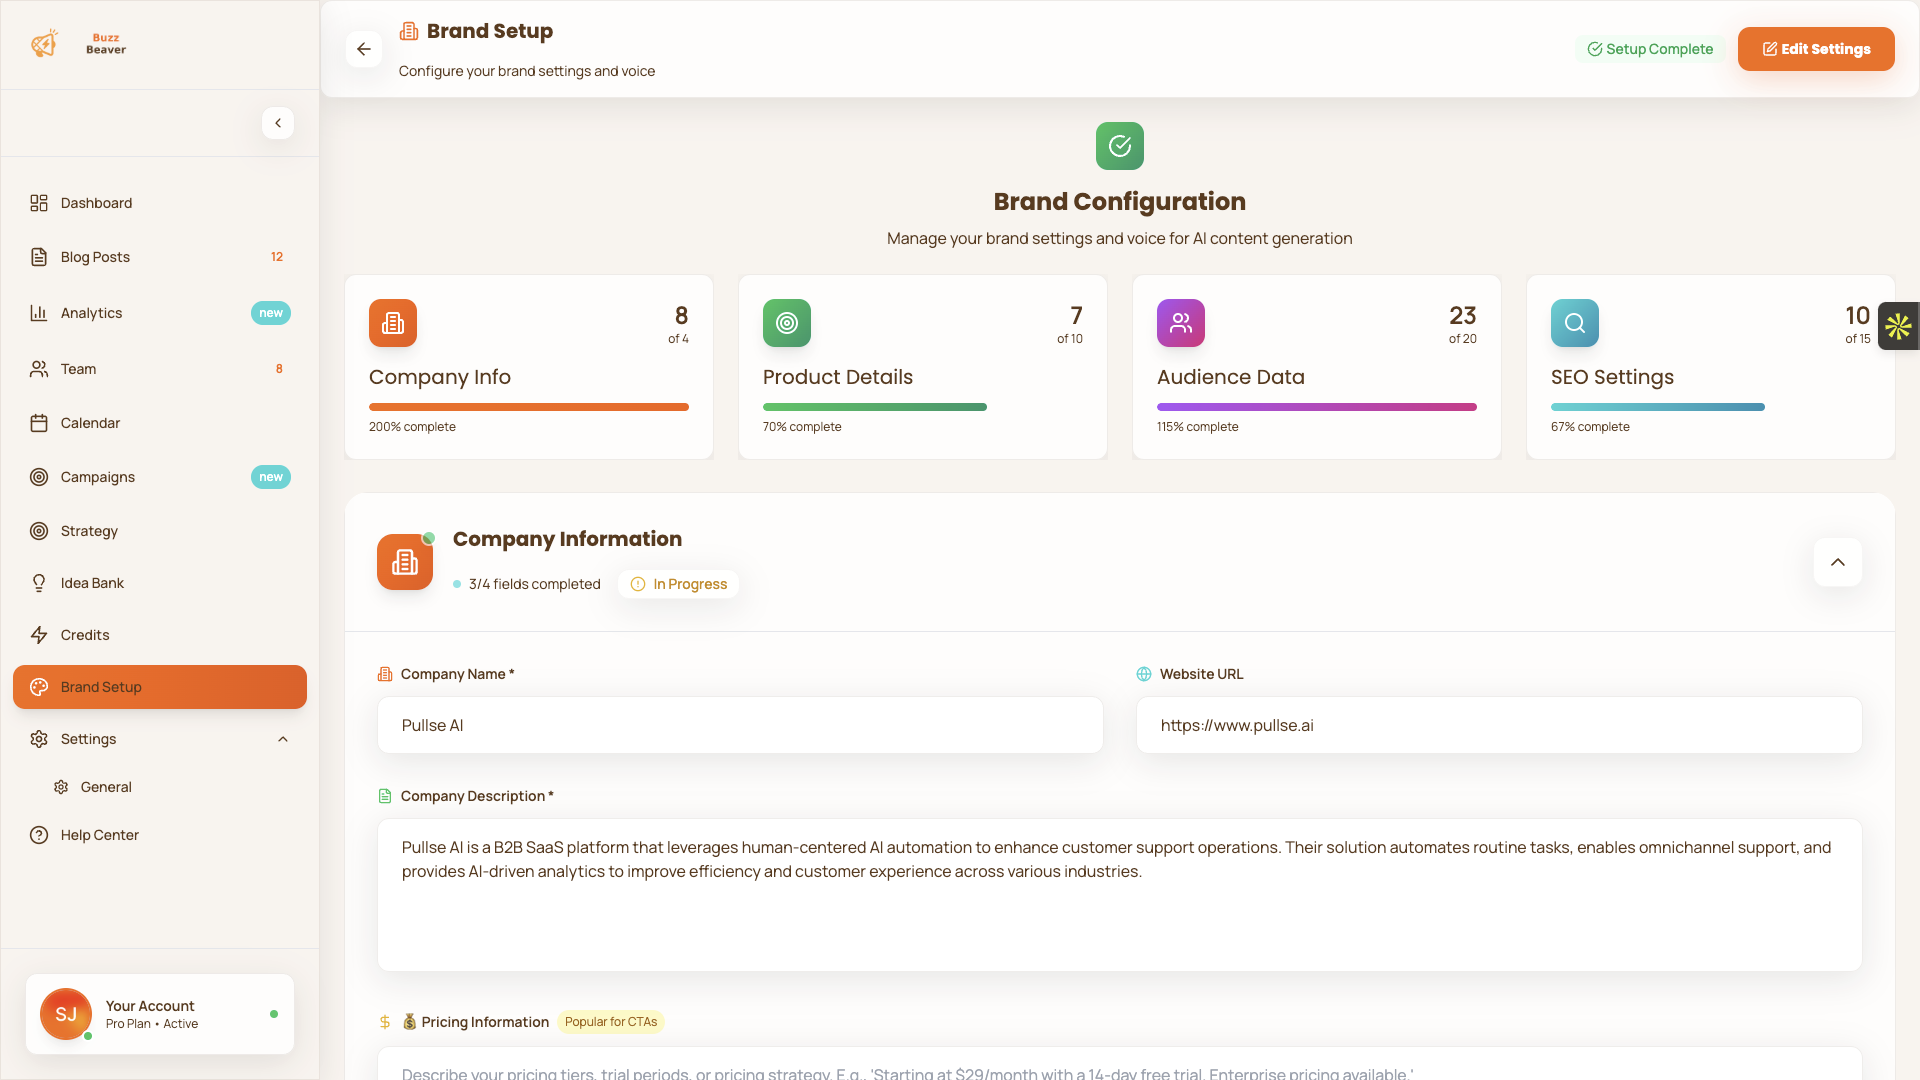Select General under Settings
The image size is (1920, 1080).
pos(106,787)
